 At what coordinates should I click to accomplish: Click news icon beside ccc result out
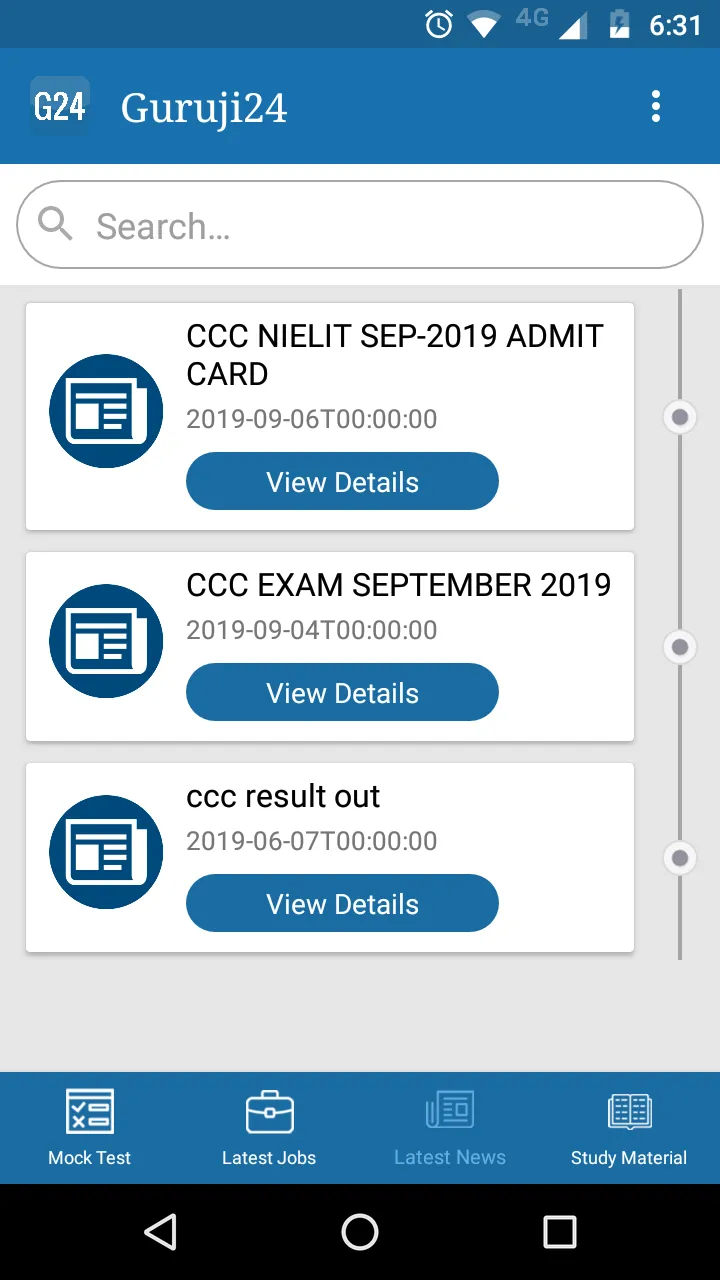(106, 852)
